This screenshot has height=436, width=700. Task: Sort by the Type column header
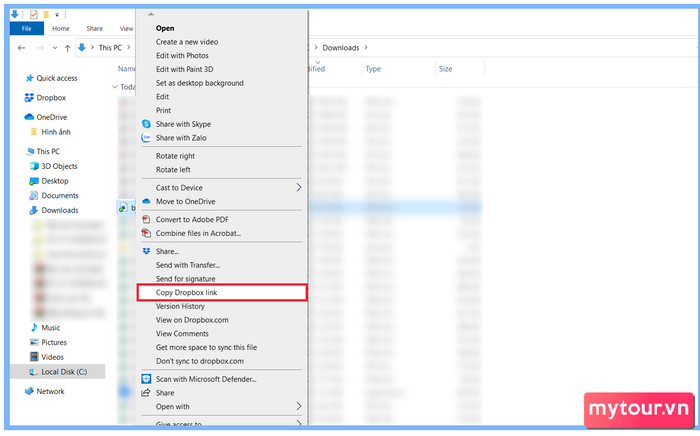(x=373, y=69)
